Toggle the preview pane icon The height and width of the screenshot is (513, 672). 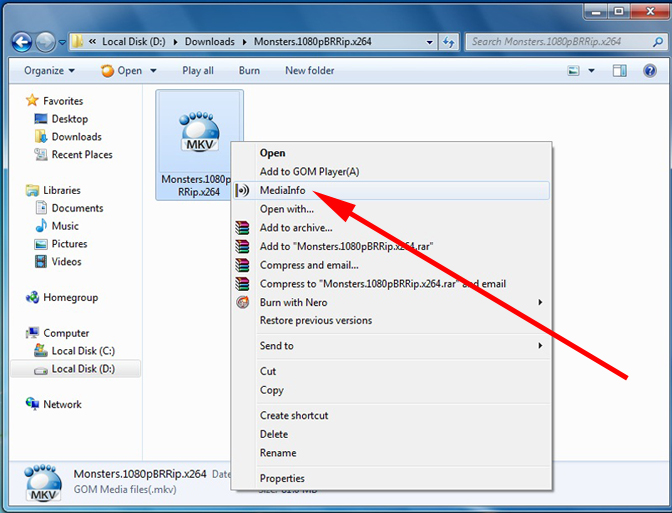coord(620,71)
